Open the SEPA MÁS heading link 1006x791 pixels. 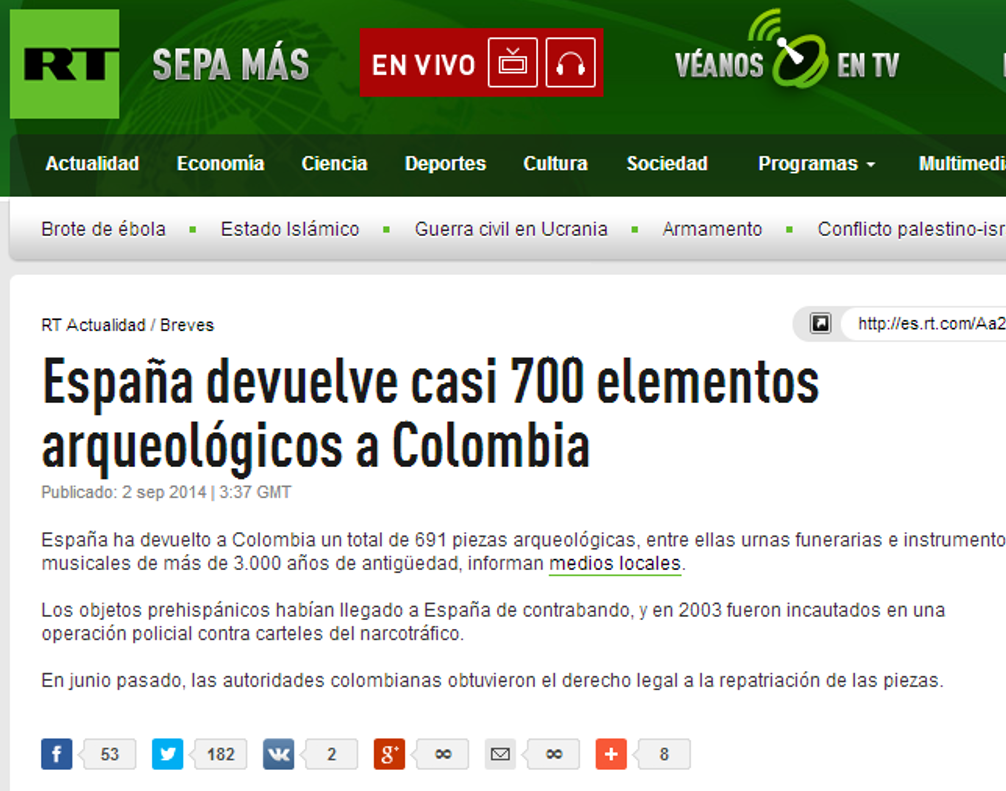pos(231,65)
